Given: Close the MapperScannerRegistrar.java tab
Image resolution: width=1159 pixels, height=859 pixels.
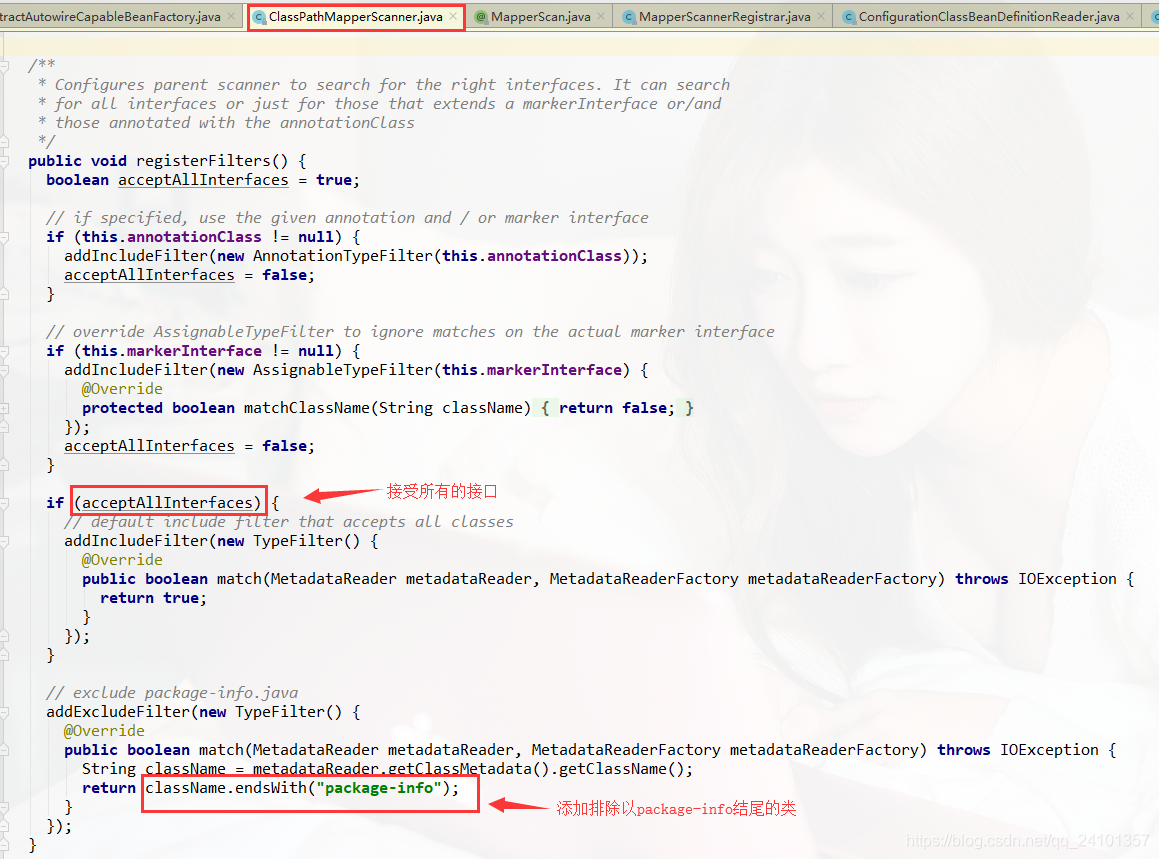Looking at the screenshot, I should click(x=820, y=16).
